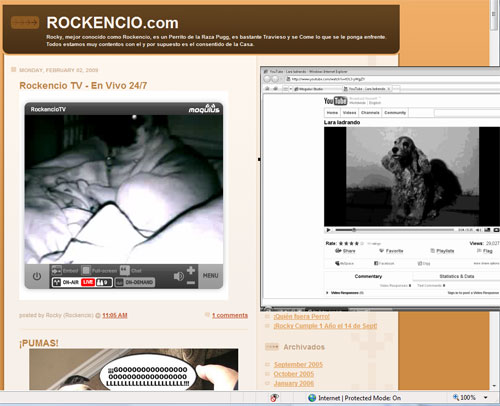This screenshot has height=406, width=500.
Task: Click the Embed icon in the player
Action: point(56,270)
